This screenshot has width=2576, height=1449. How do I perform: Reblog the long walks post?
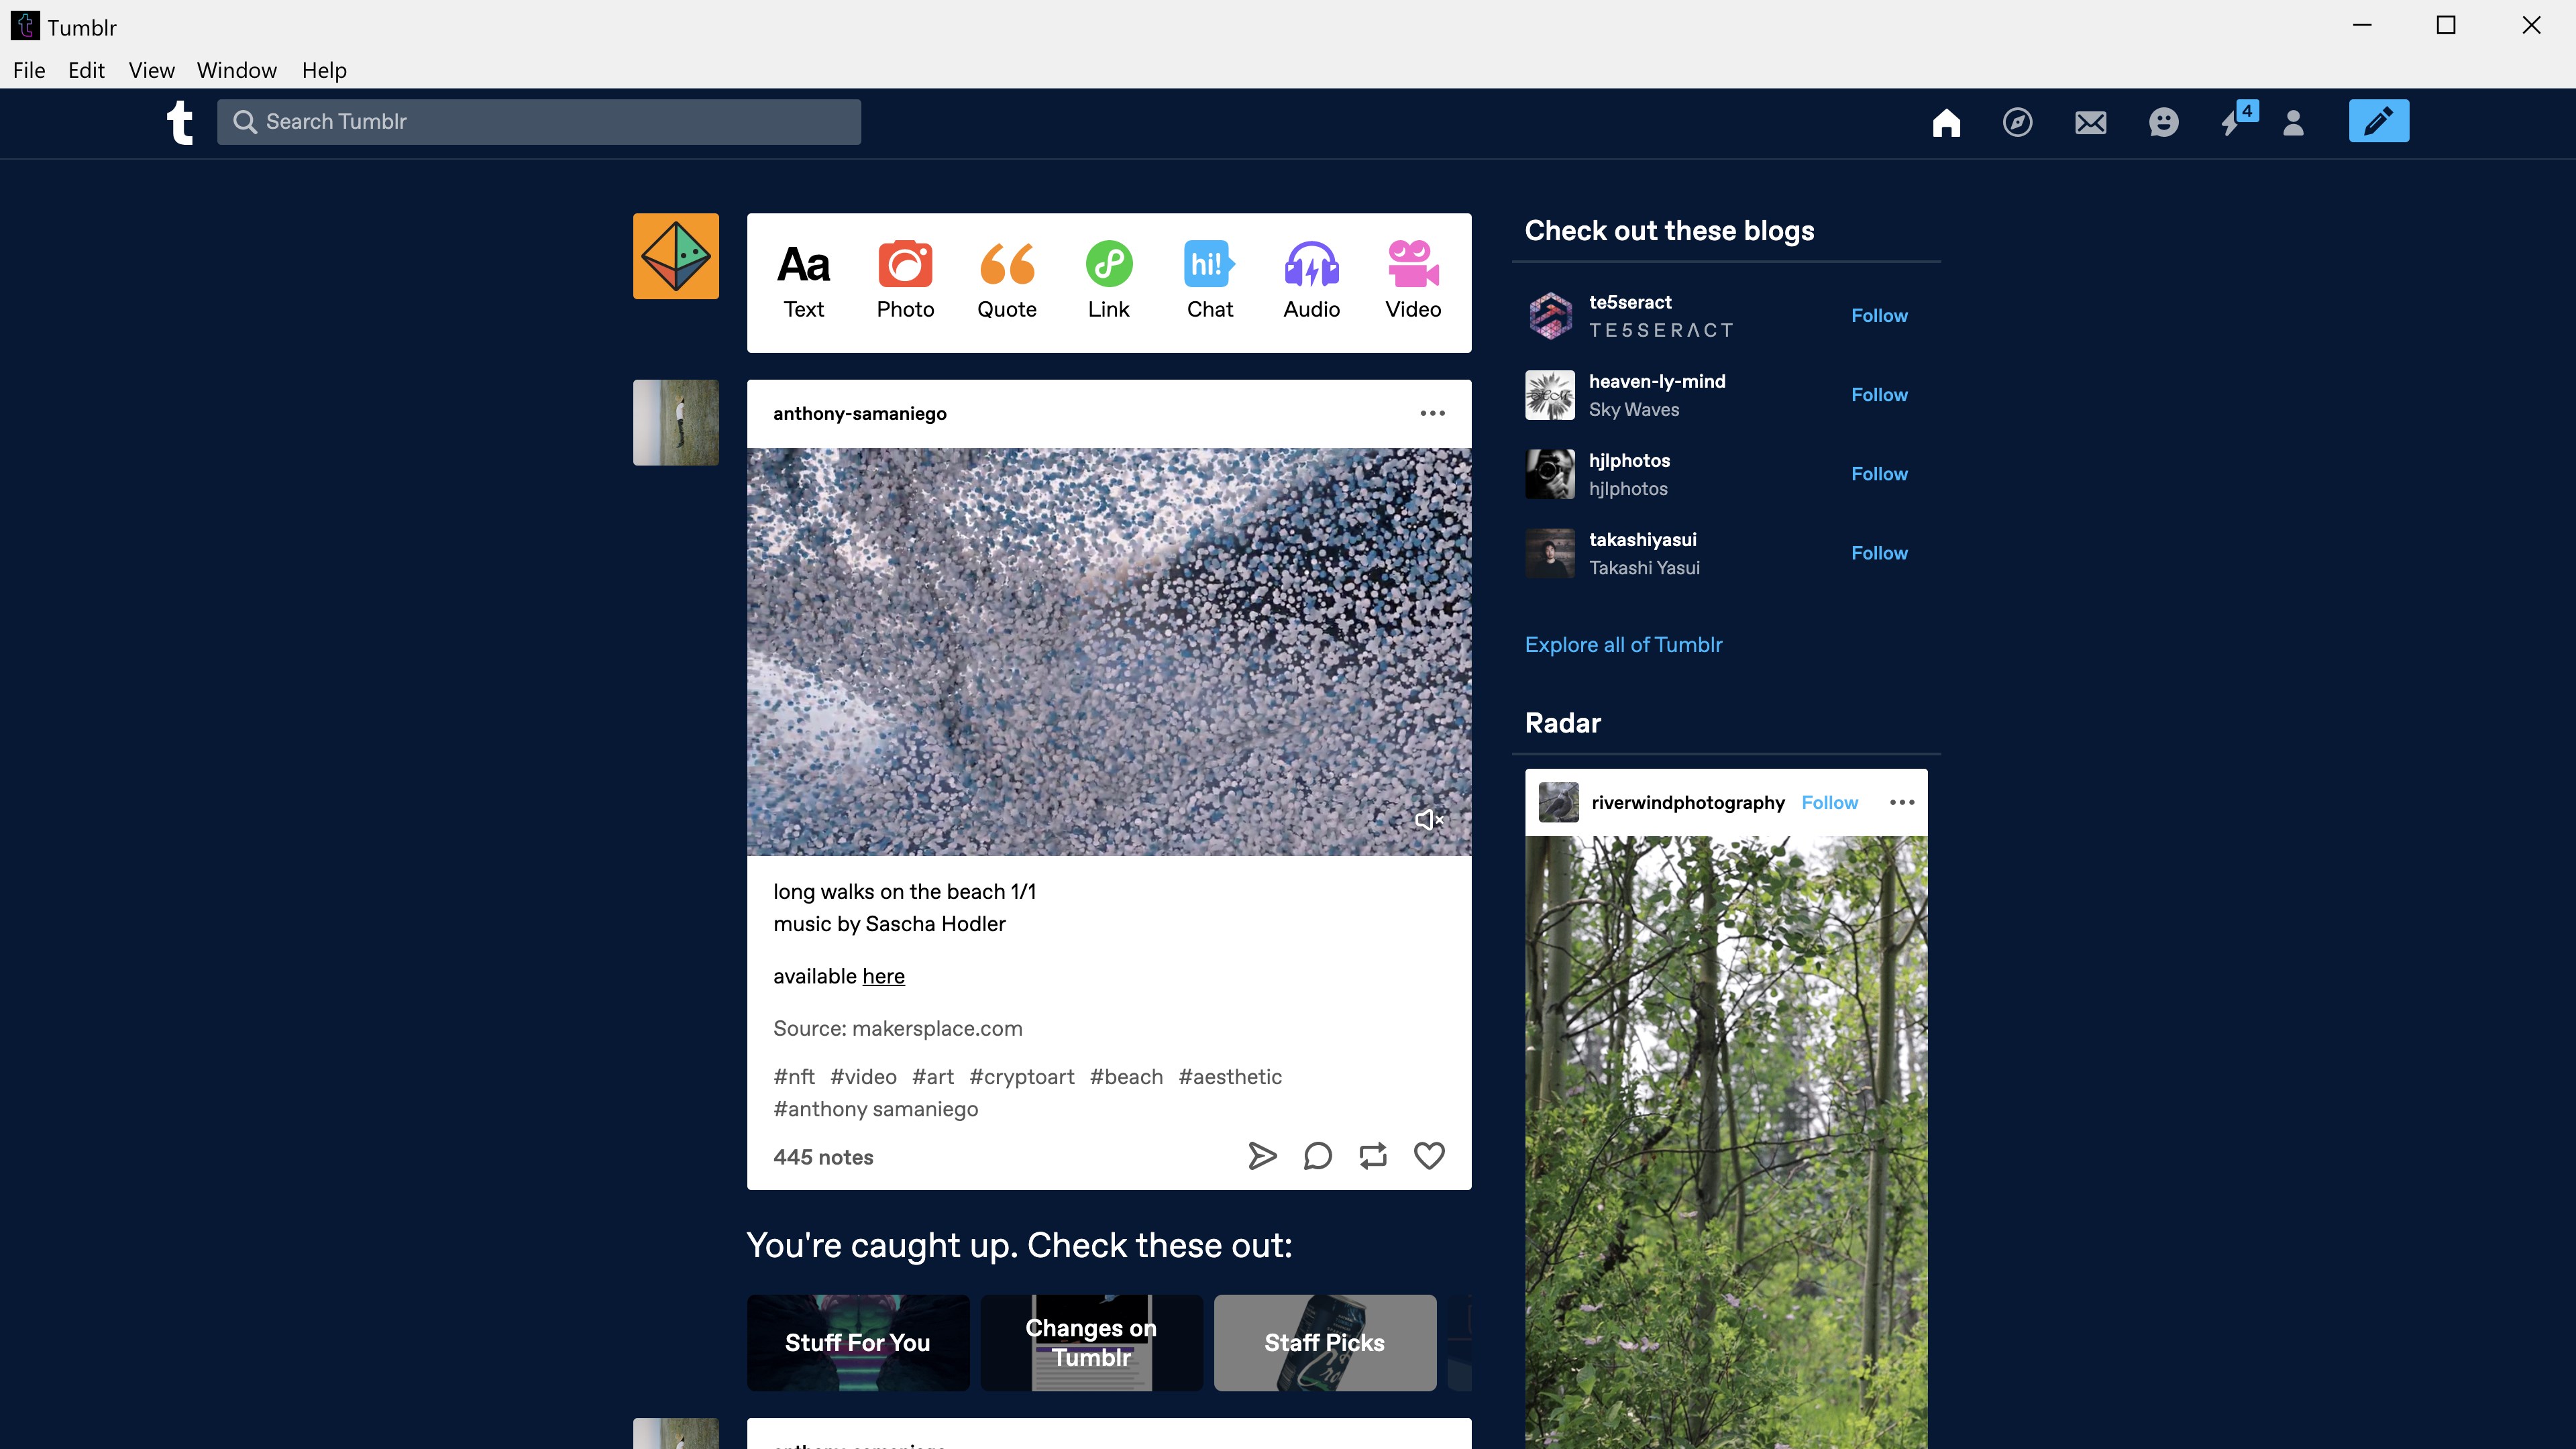tap(1372, 1156)
